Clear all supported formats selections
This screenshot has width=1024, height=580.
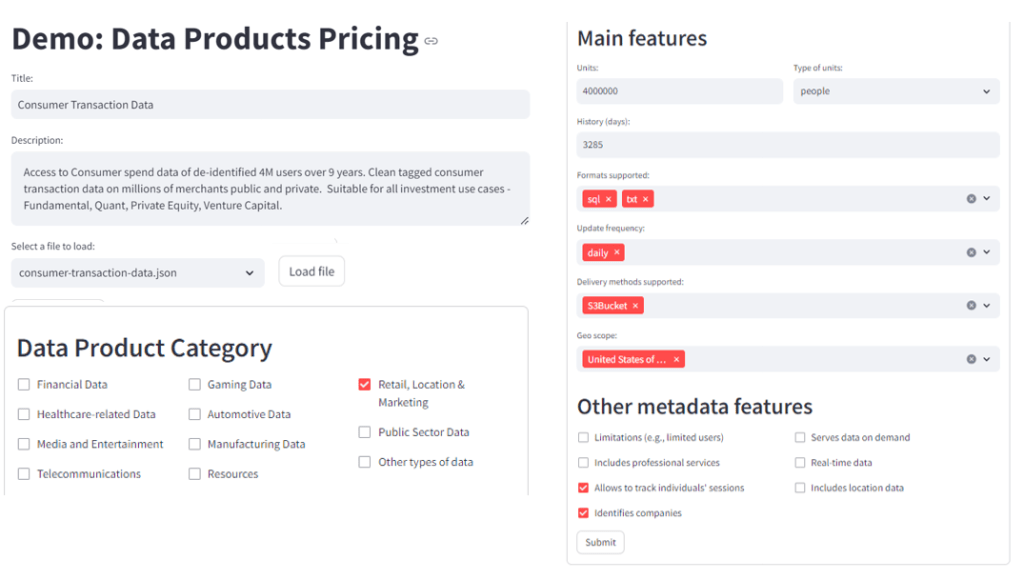[x=971, y=199]
